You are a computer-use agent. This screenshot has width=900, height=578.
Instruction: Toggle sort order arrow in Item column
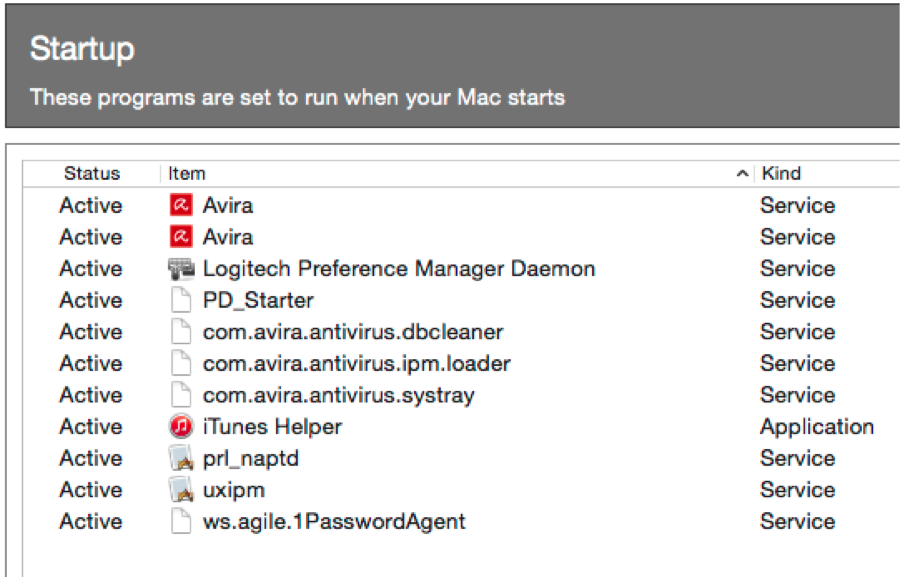click(x=742, y=173)
